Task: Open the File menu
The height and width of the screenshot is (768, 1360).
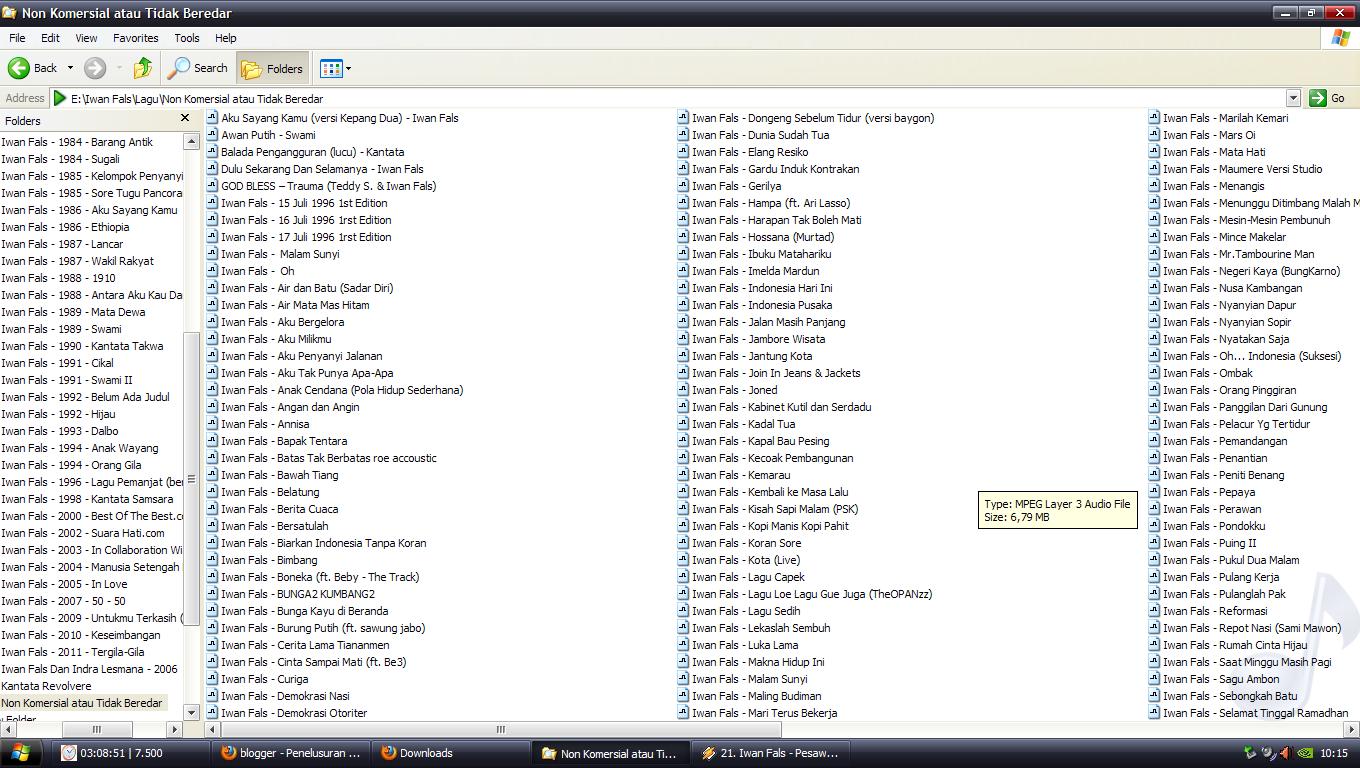Action: (17, 38)
